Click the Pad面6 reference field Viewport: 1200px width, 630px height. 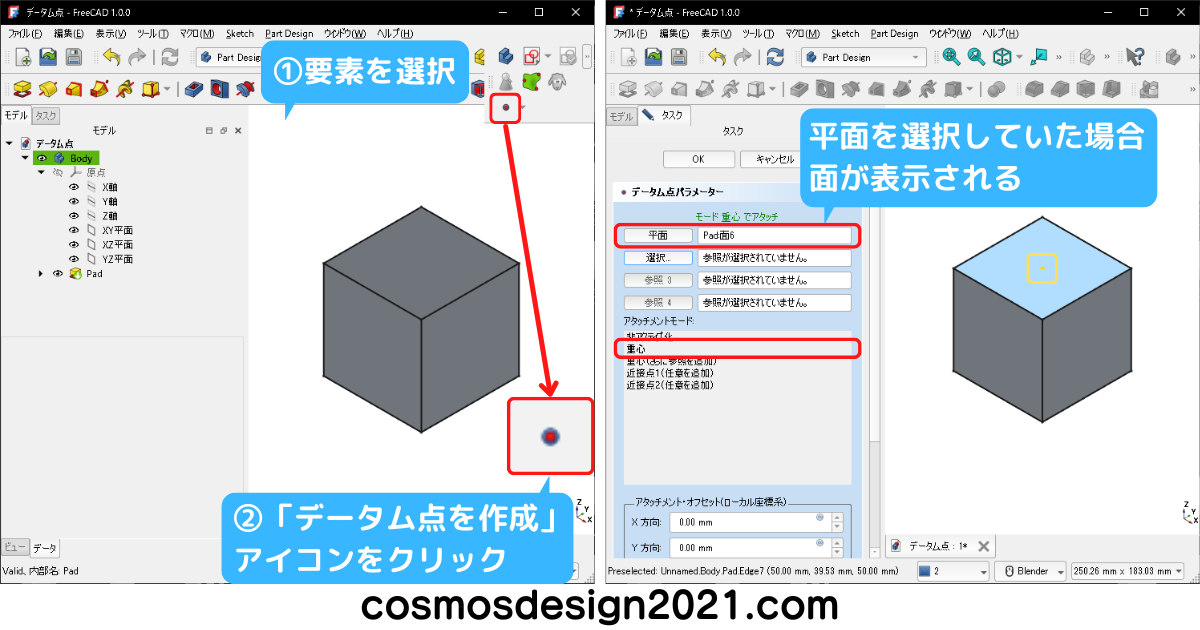[x=775, y=236]
